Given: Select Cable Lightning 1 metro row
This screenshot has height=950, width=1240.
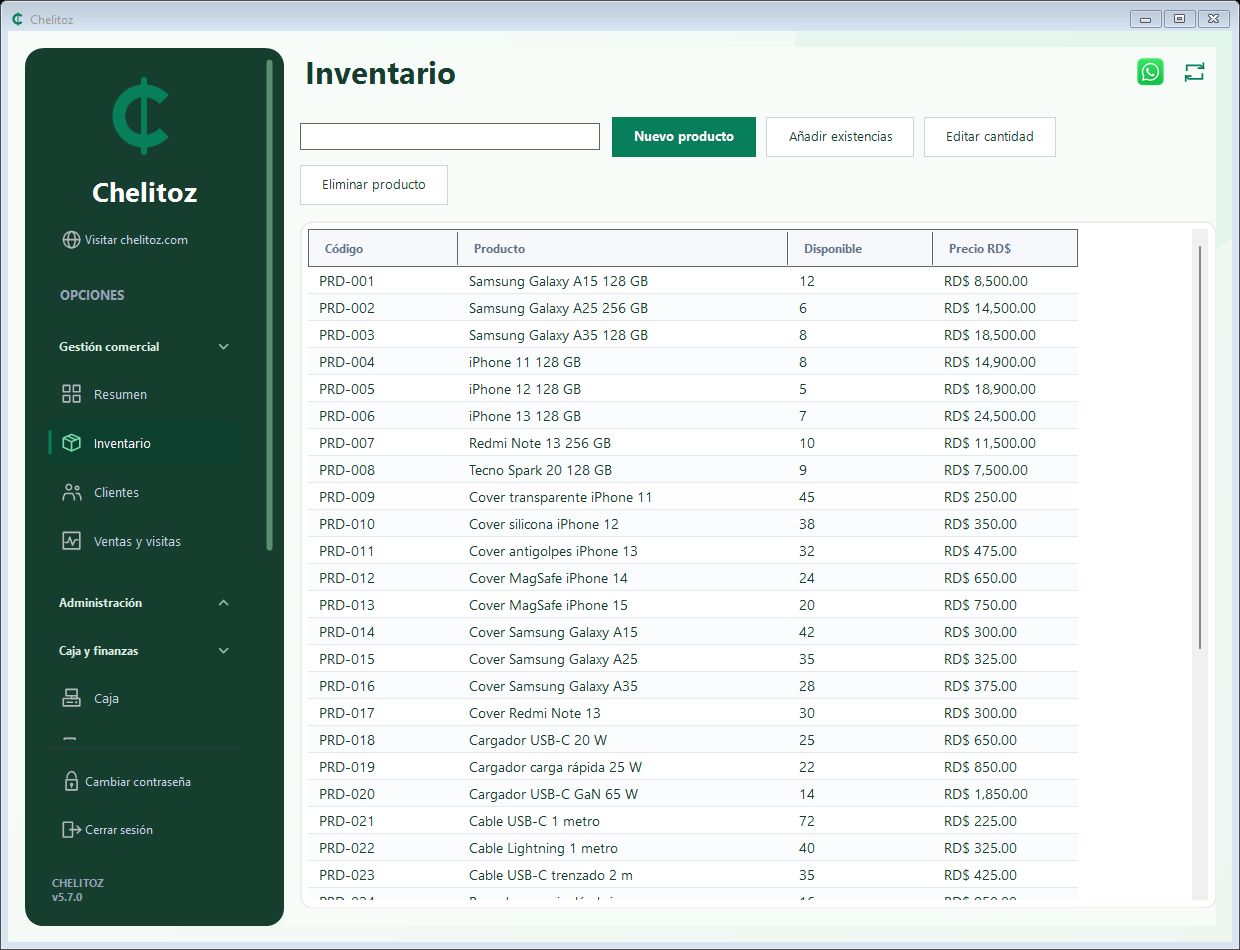Looking at the screenshot, I should 693,848.
